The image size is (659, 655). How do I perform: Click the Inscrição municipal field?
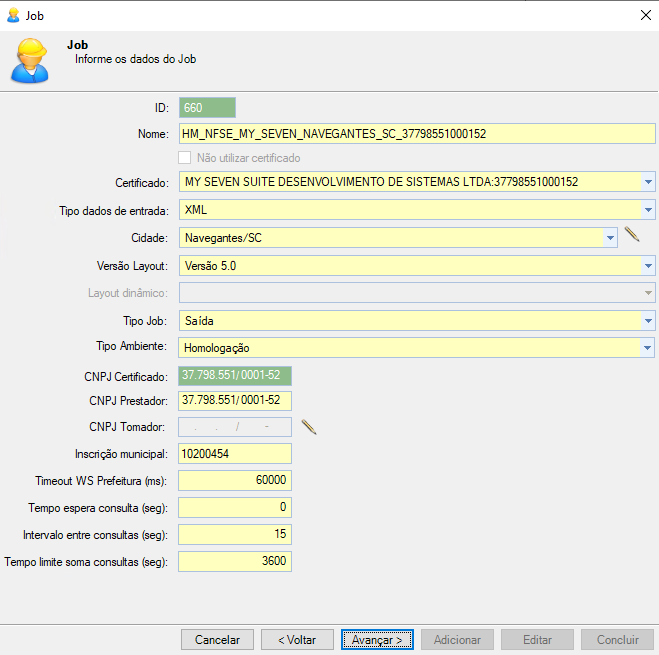(235, 453)
